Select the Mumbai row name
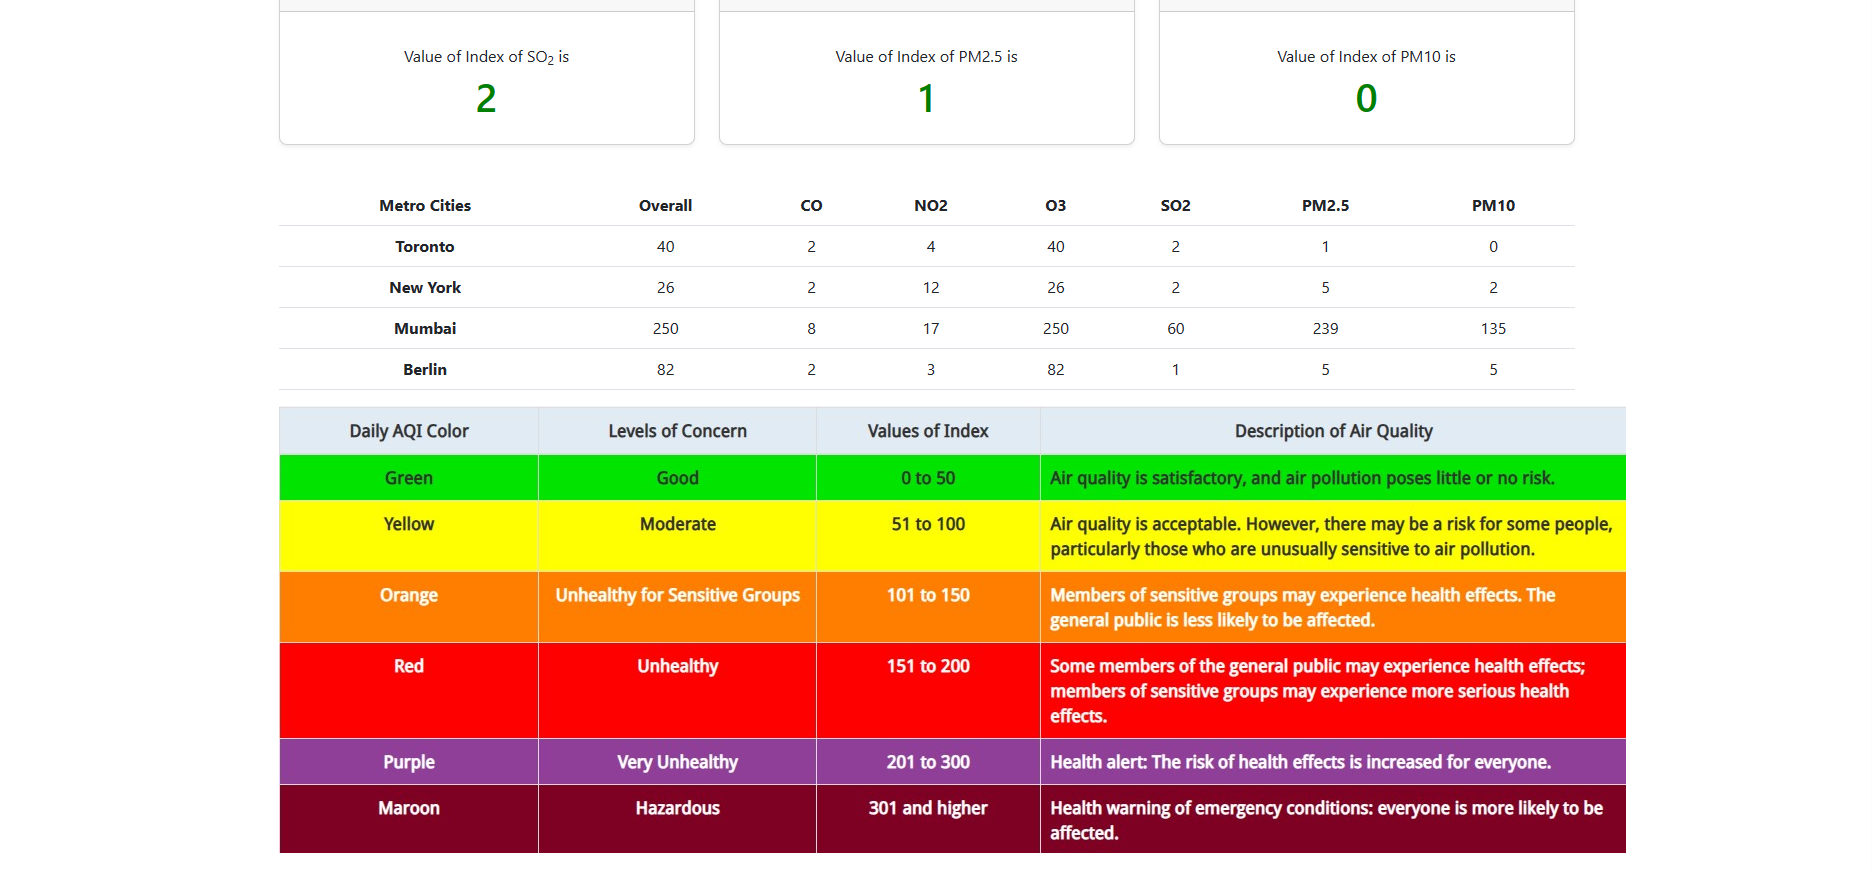 coord(425,328)
